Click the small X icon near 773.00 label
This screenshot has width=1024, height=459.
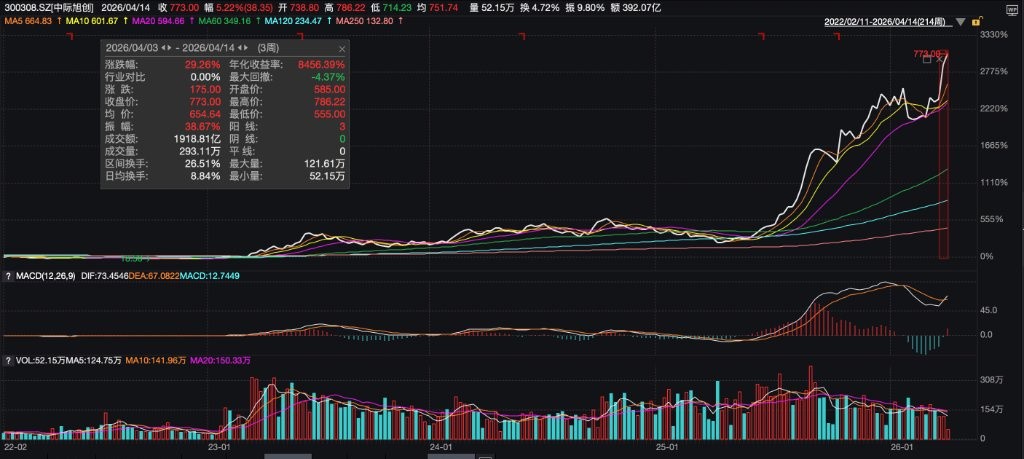pyautogui.click(x=940, y=60)
